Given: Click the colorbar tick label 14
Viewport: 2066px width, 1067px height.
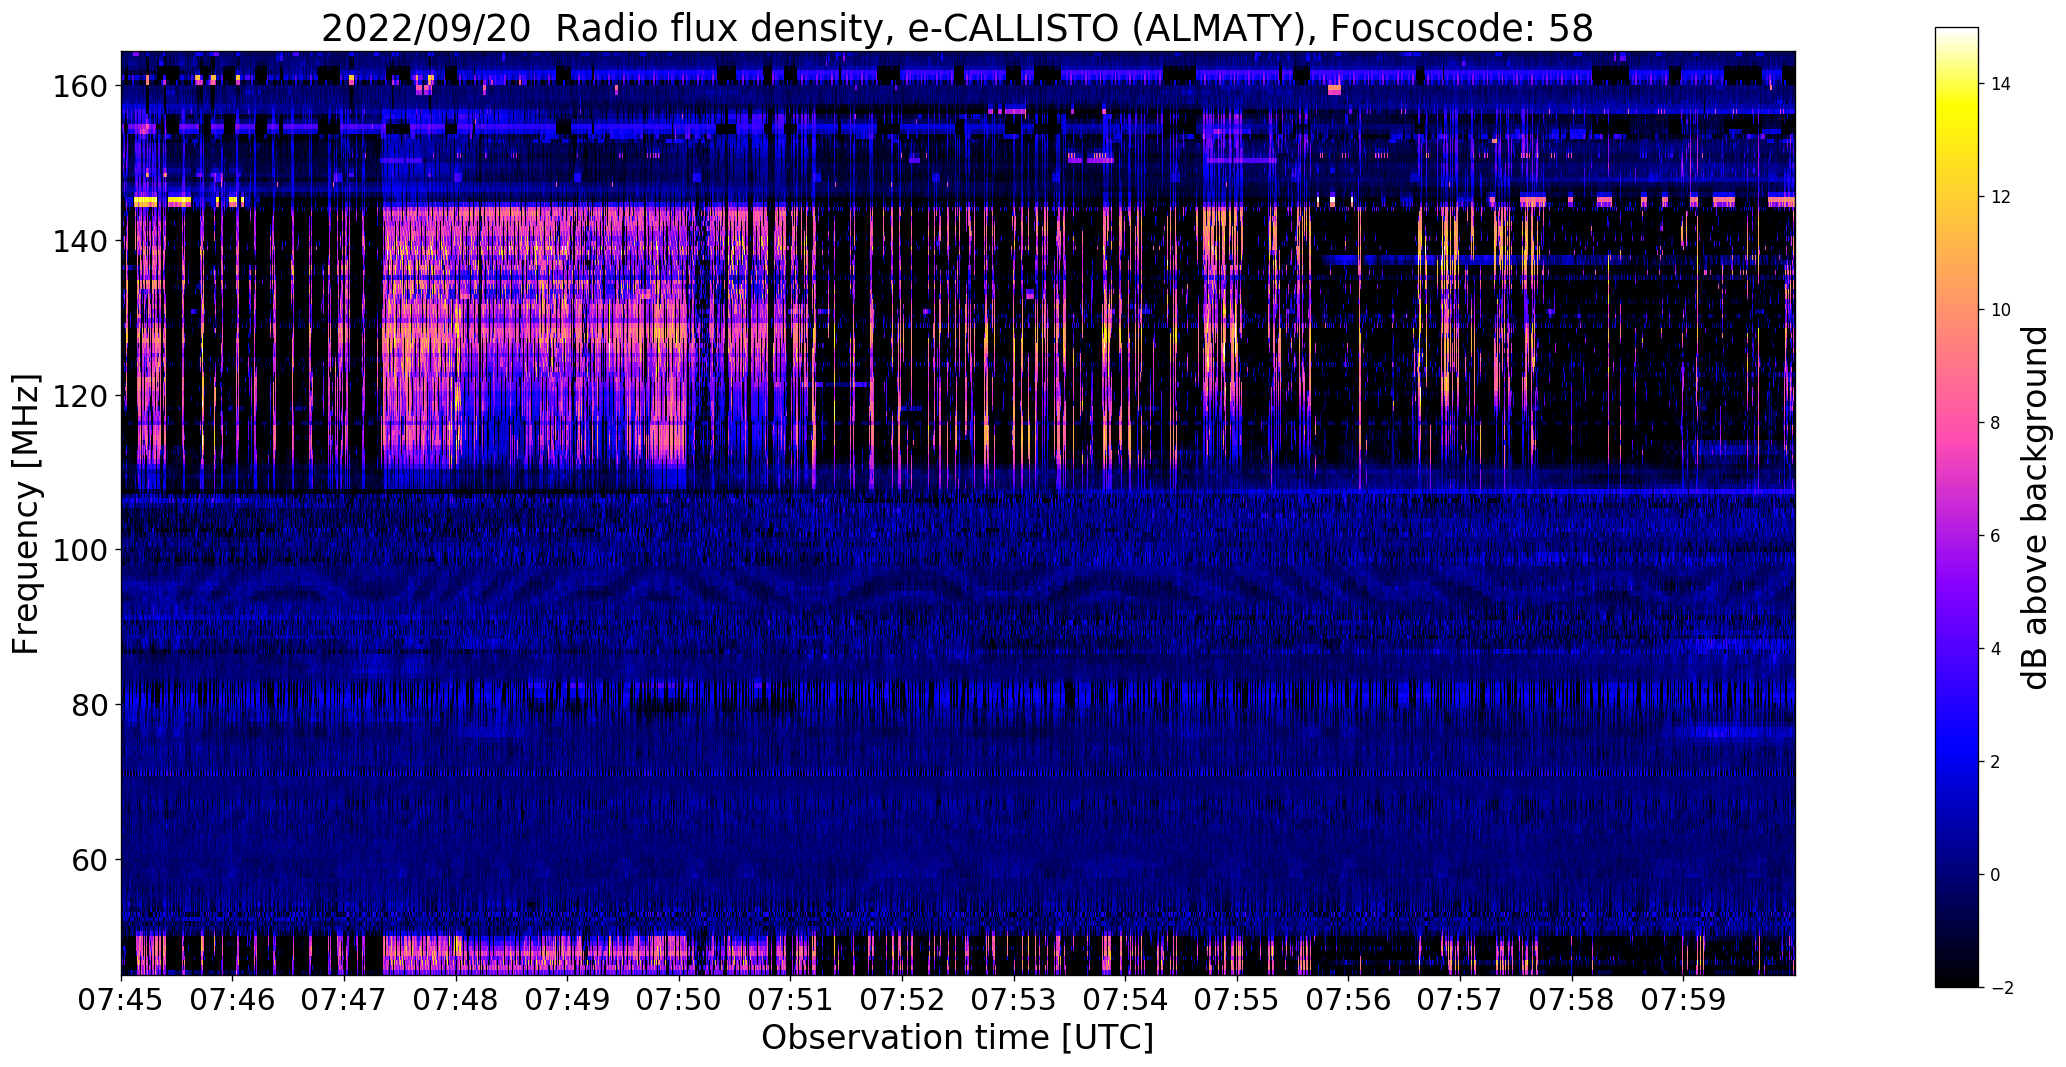Looking at the screenshot, I should pos(2001,84).
